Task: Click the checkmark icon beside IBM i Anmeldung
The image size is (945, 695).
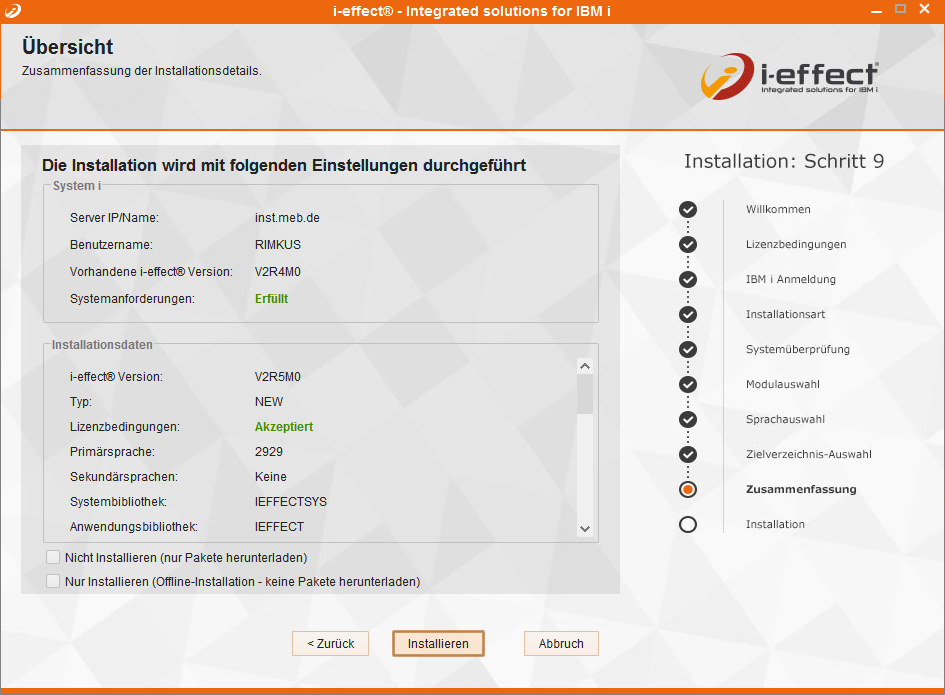Action: [x=688, y=279]
